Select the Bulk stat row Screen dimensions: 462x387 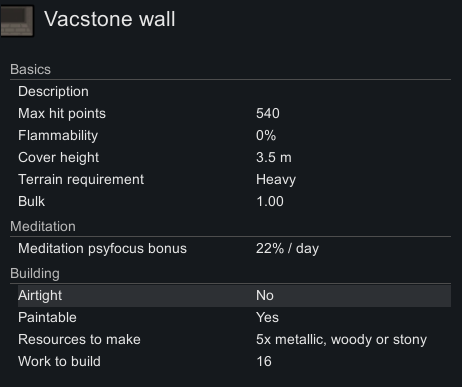(x=234, y=201)
